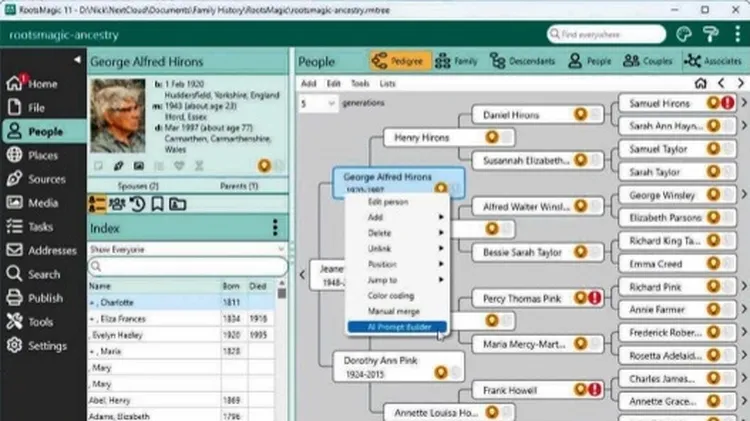Open the Show Everyone filter dropdown
This screenshot has width=750, height=421.
(x=185, y=248)
